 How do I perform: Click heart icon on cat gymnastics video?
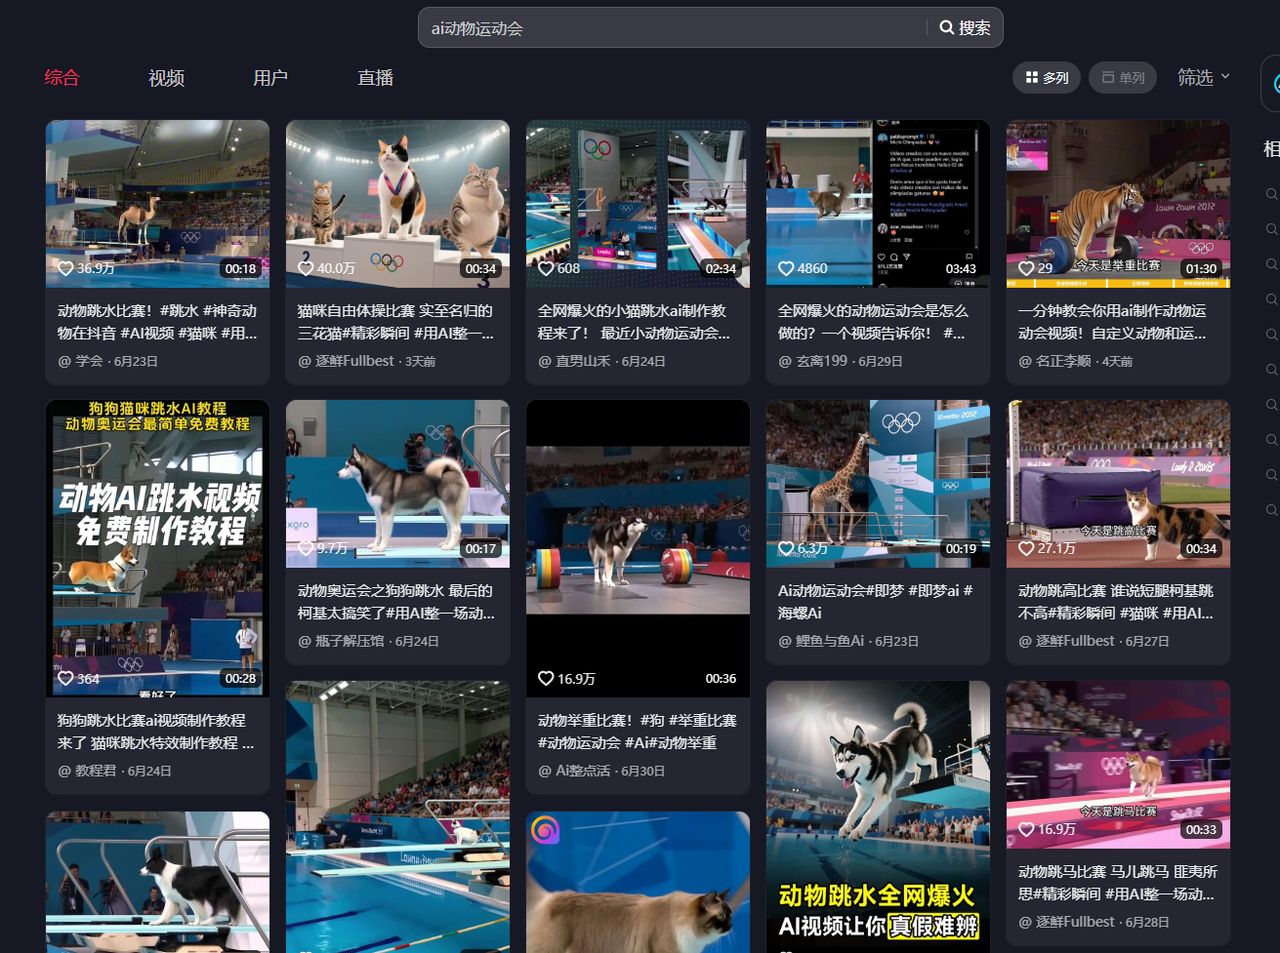(306, 268)
